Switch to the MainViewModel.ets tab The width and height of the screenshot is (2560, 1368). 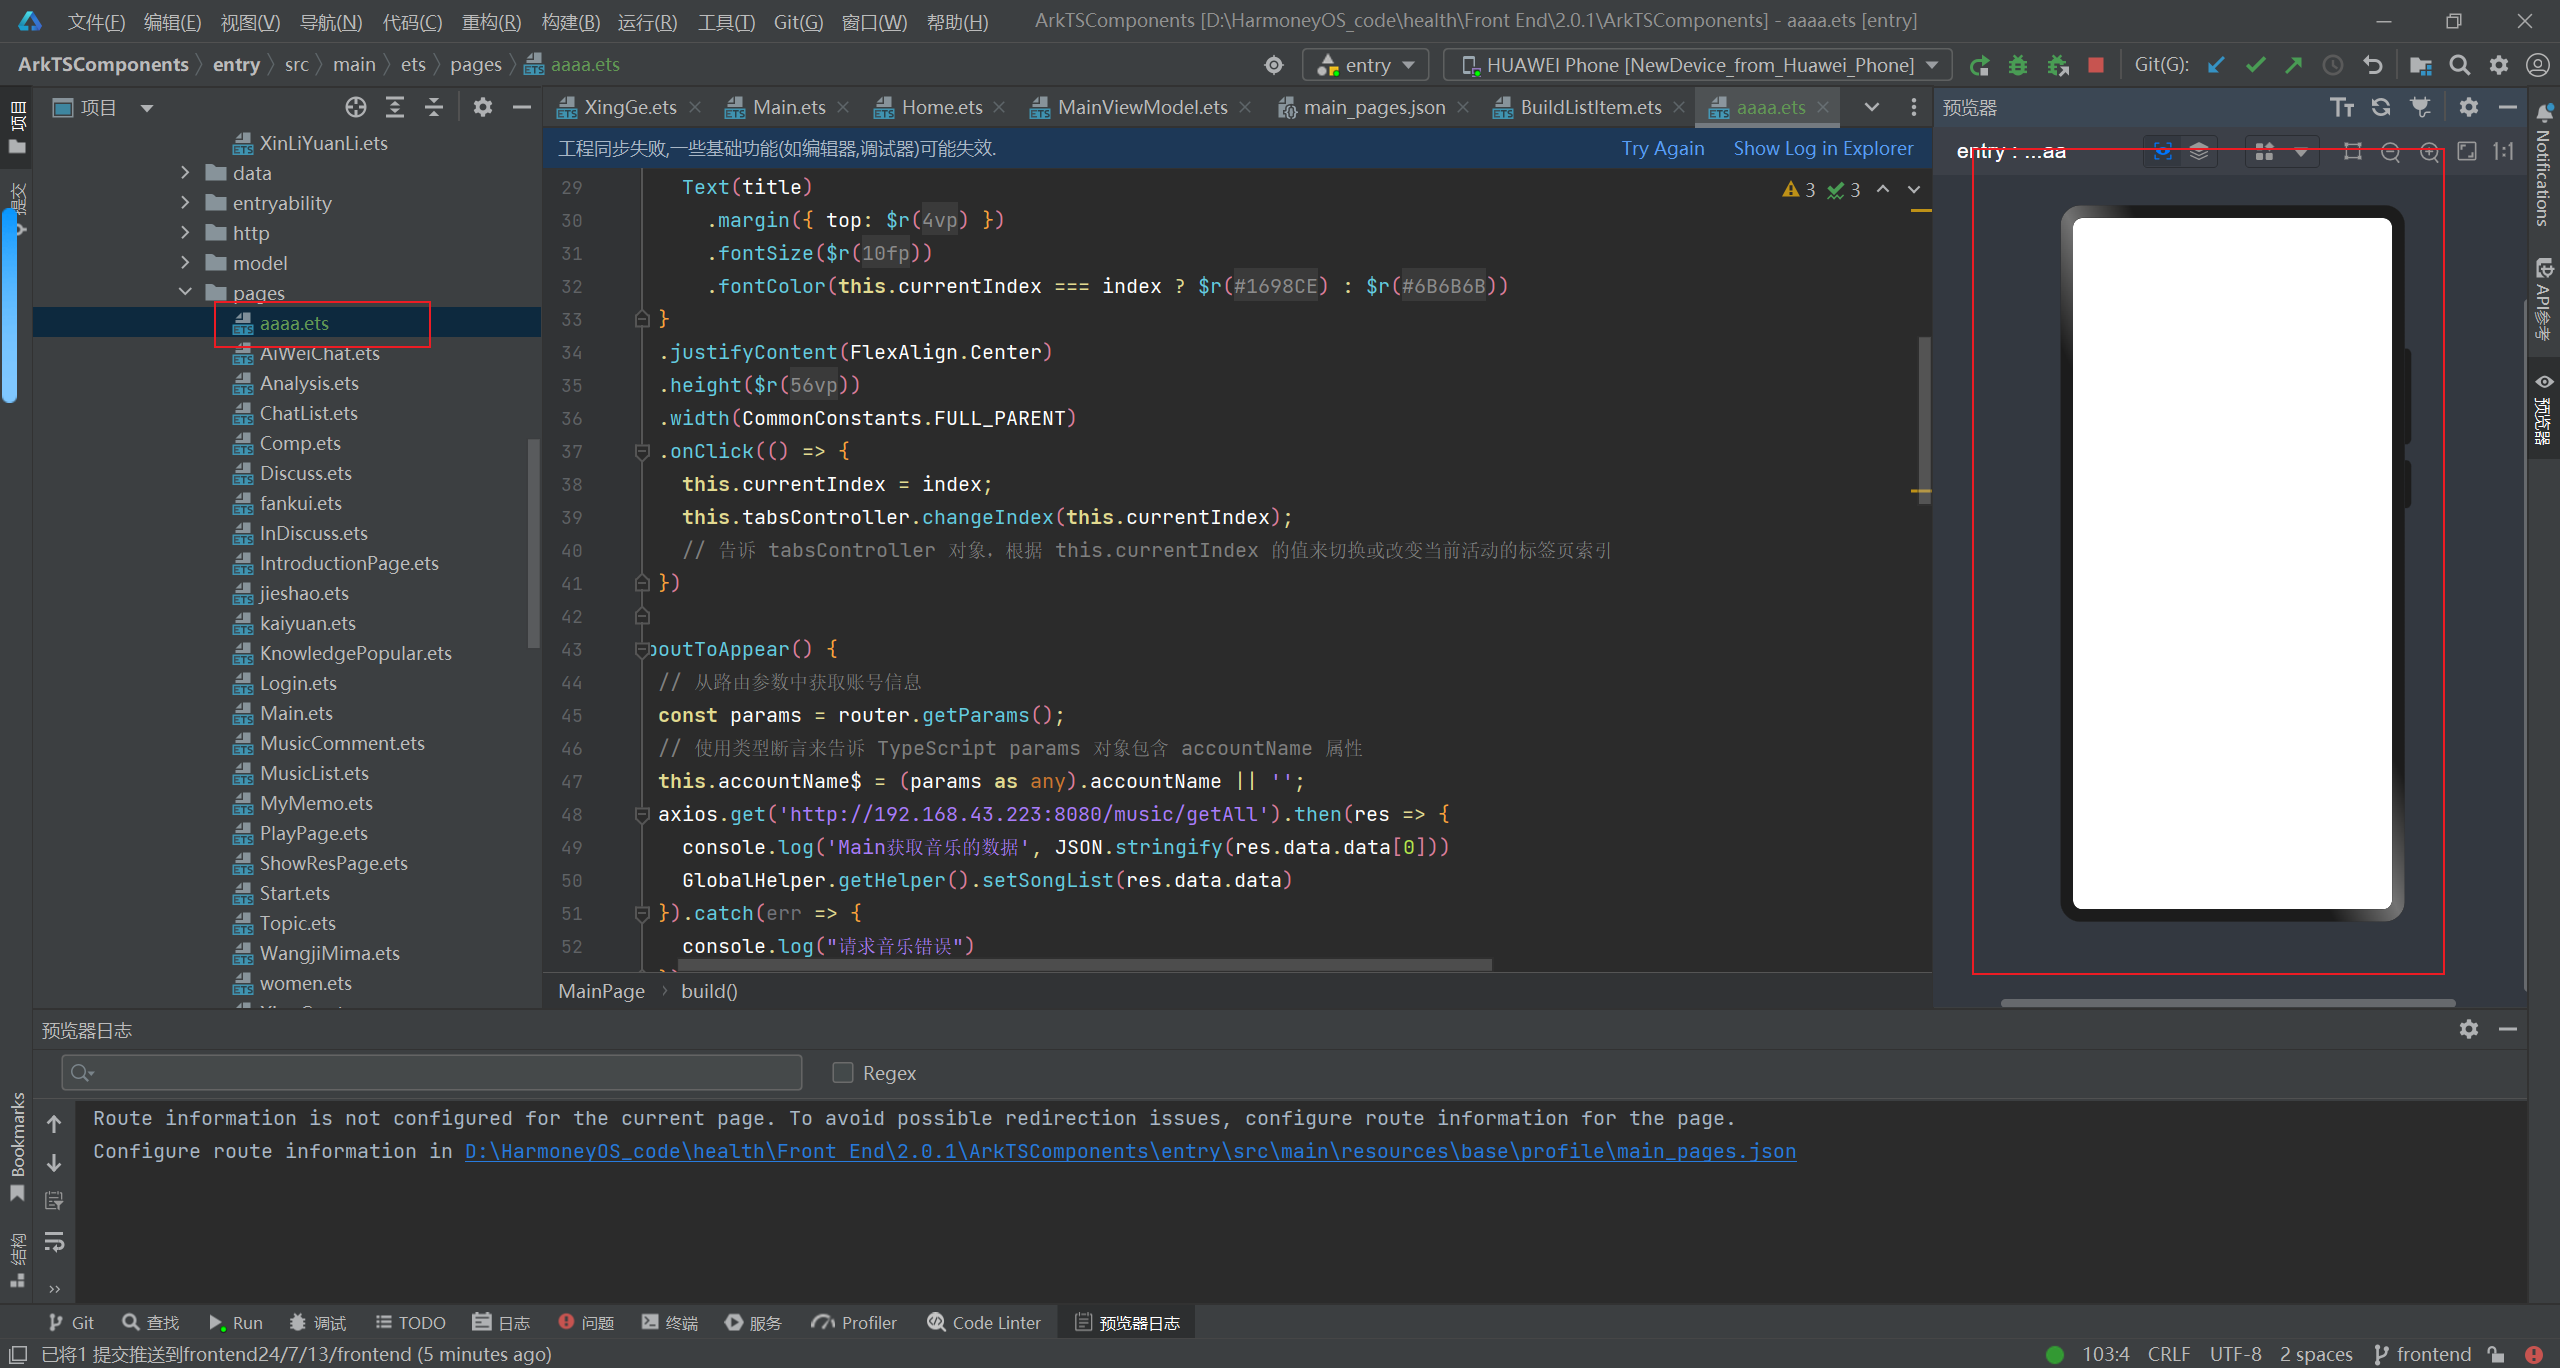coord(1142,107)
